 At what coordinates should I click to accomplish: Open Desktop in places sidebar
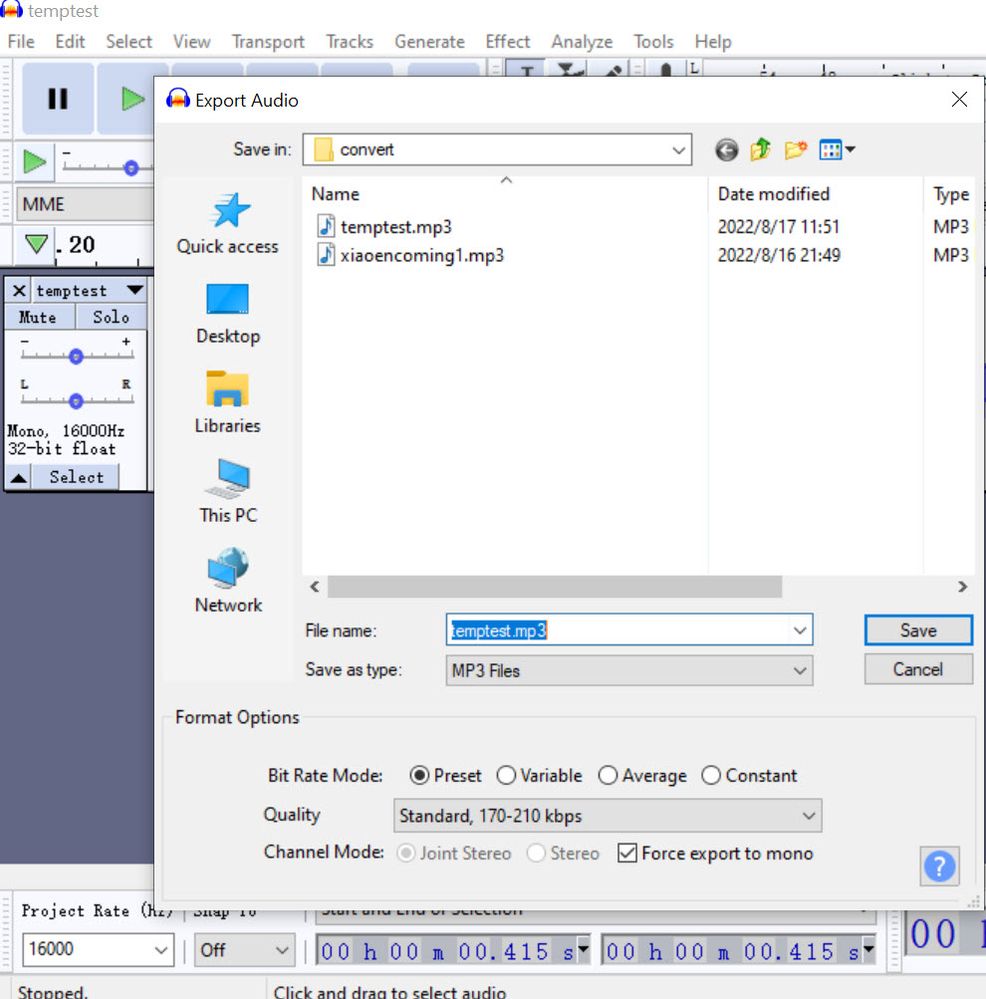[228, 314]
